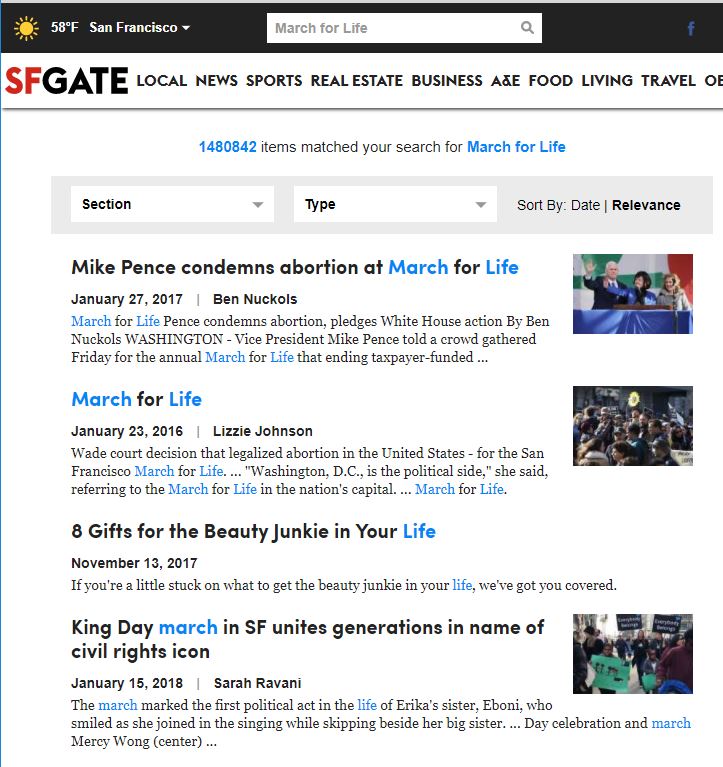The width and height of the screenshot is (723, 767).
Task: Click the search magnifier icon
Action: (x=527, y=27)
